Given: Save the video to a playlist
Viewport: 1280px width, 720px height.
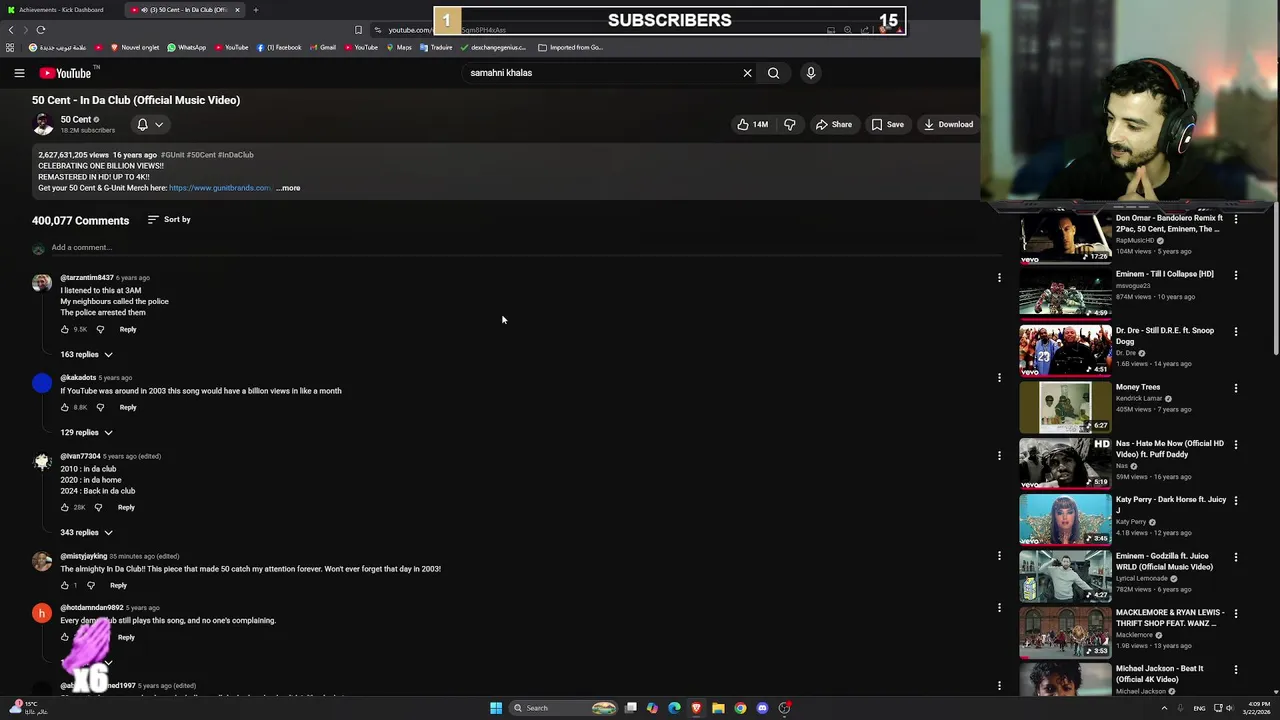Looking at the screenshot, I should click(887, 125).
